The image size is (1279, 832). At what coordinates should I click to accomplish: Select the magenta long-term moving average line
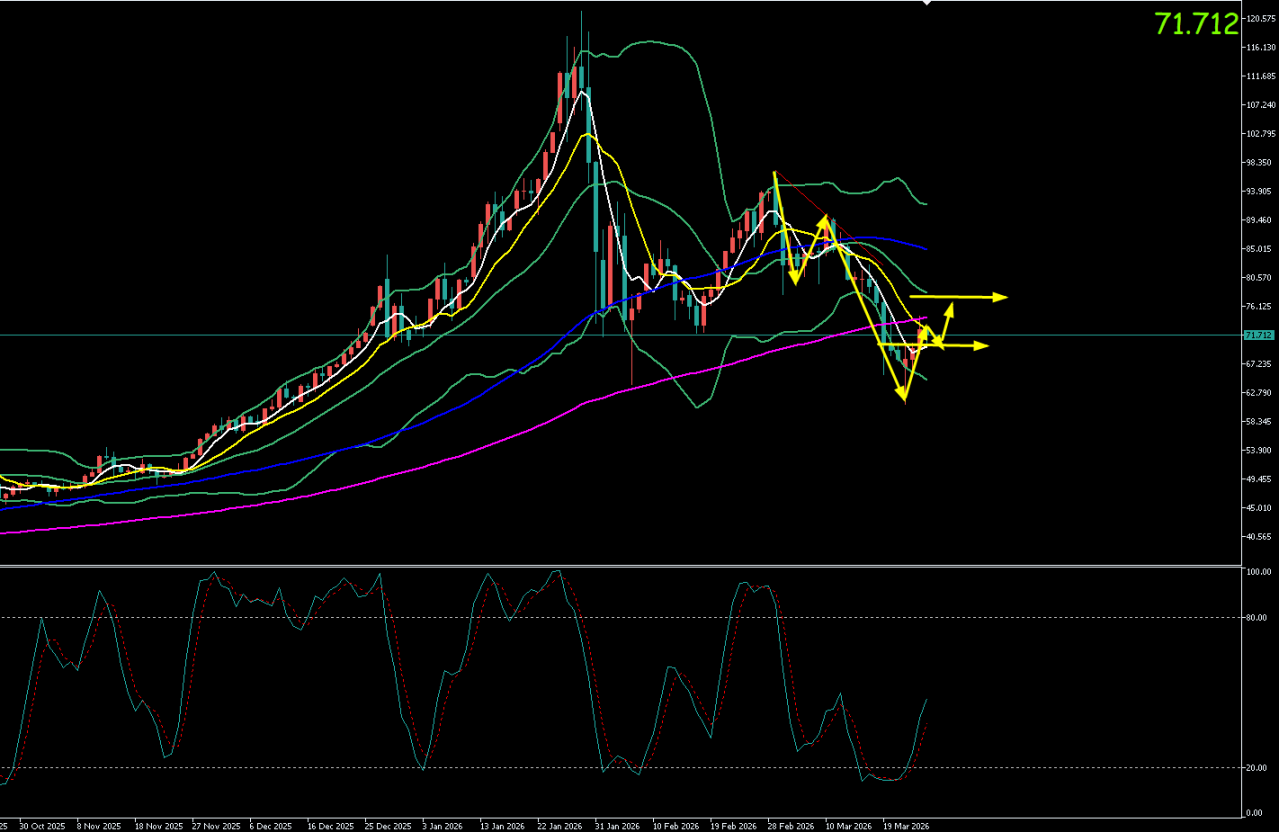400,474
